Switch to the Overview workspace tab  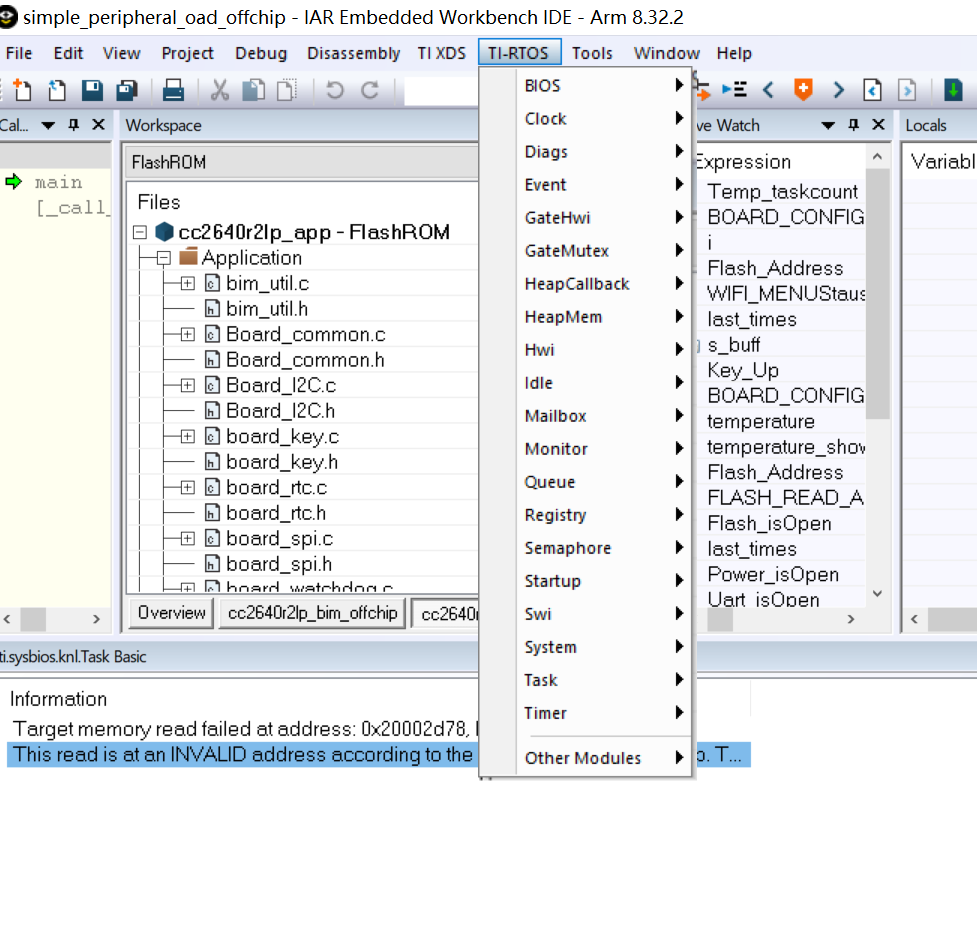[x=171, y=613]
